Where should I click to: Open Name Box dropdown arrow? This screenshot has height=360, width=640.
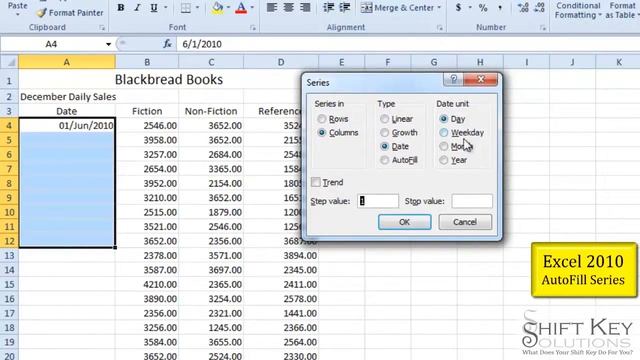(x=108, y=44)
